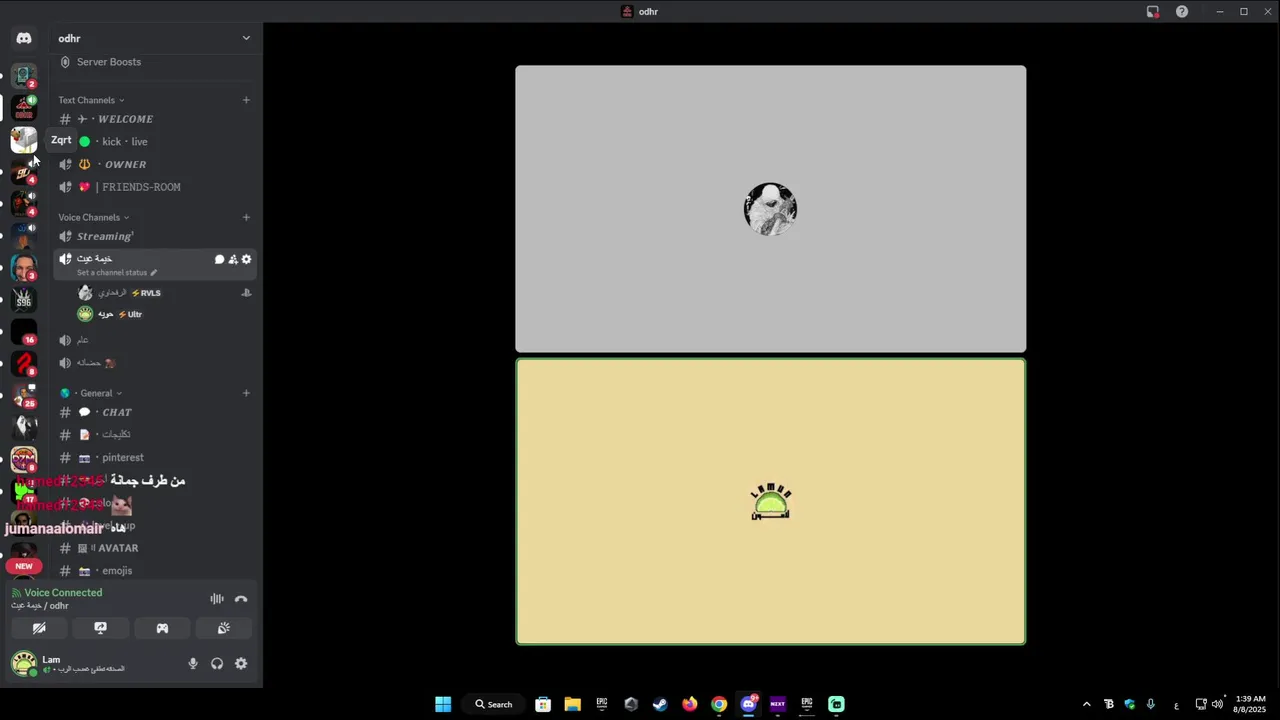
Task: Collapse the Text Channels category
Action: pos(91,100)
